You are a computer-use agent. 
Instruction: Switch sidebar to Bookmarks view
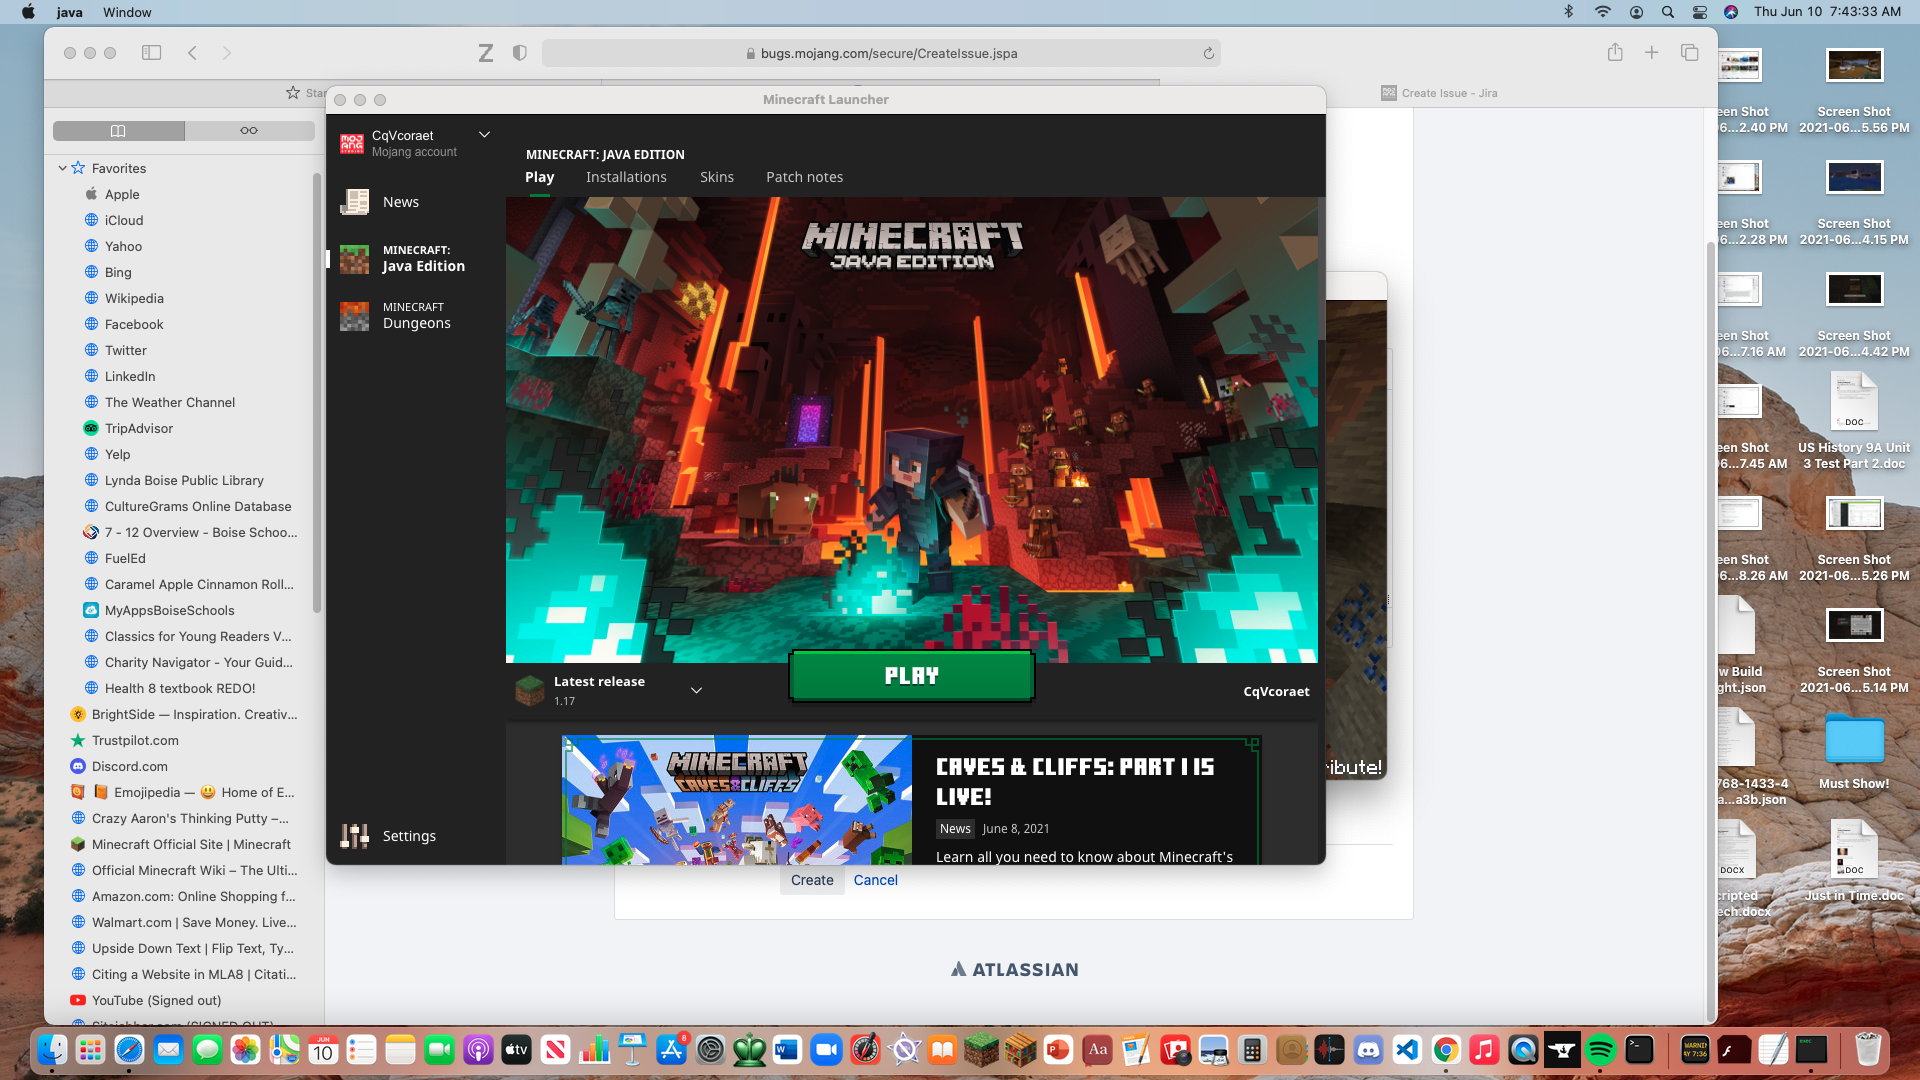(118, 131)
